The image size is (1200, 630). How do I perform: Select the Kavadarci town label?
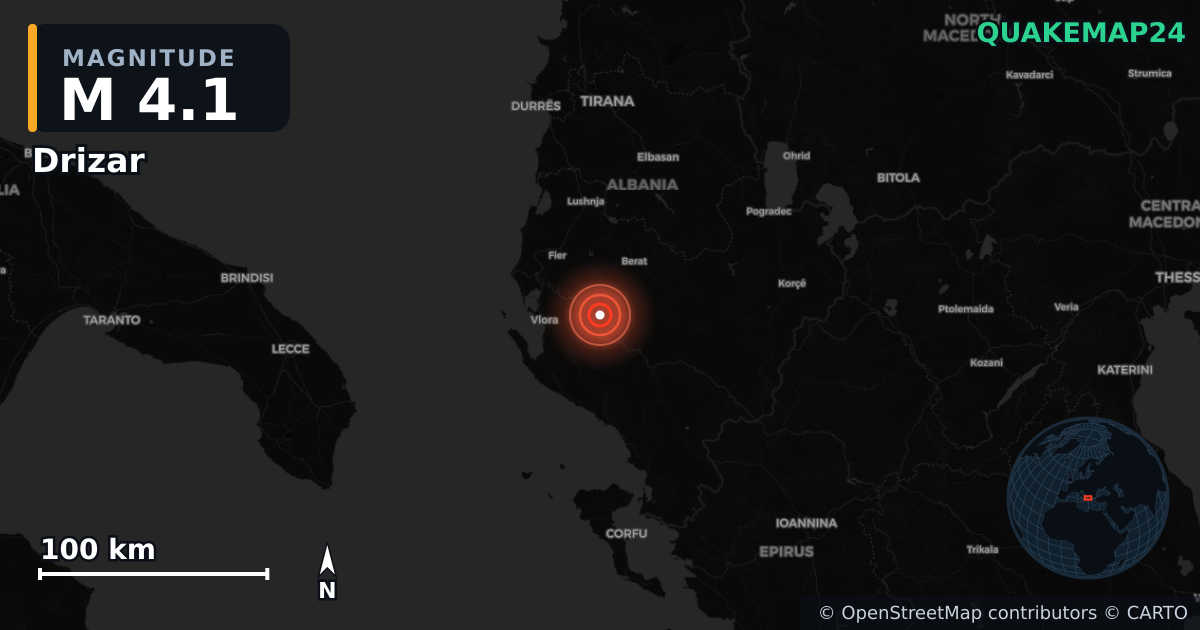click(1029, 75)
